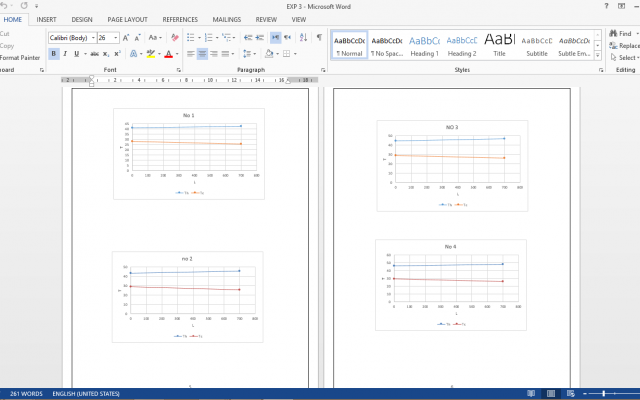Image resolution: width=640 pixels, height=400 pixels.
Task: Increase paragraph indent
Action: tap(260, 38)
